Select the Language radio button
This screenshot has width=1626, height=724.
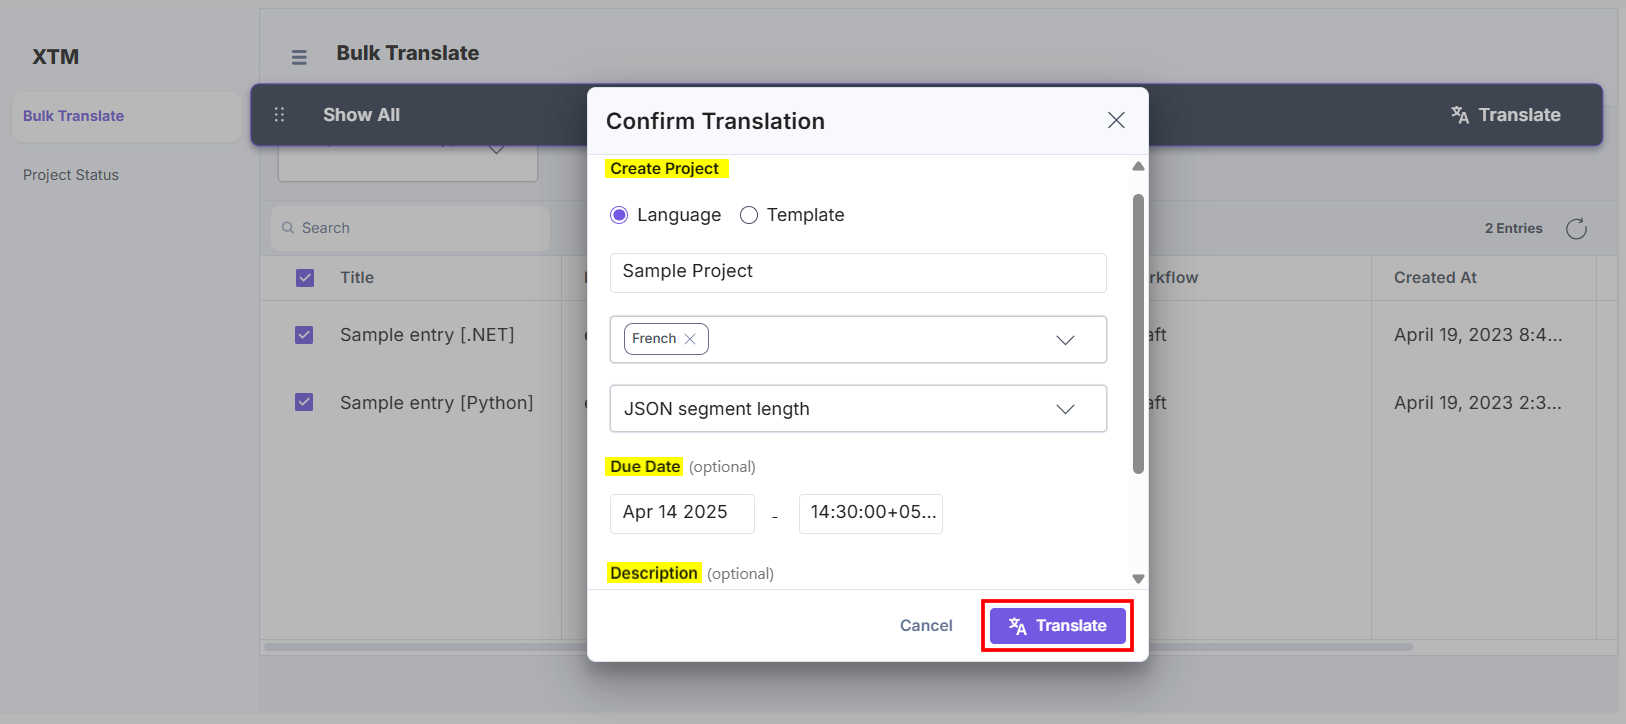[x=619, y=215]
